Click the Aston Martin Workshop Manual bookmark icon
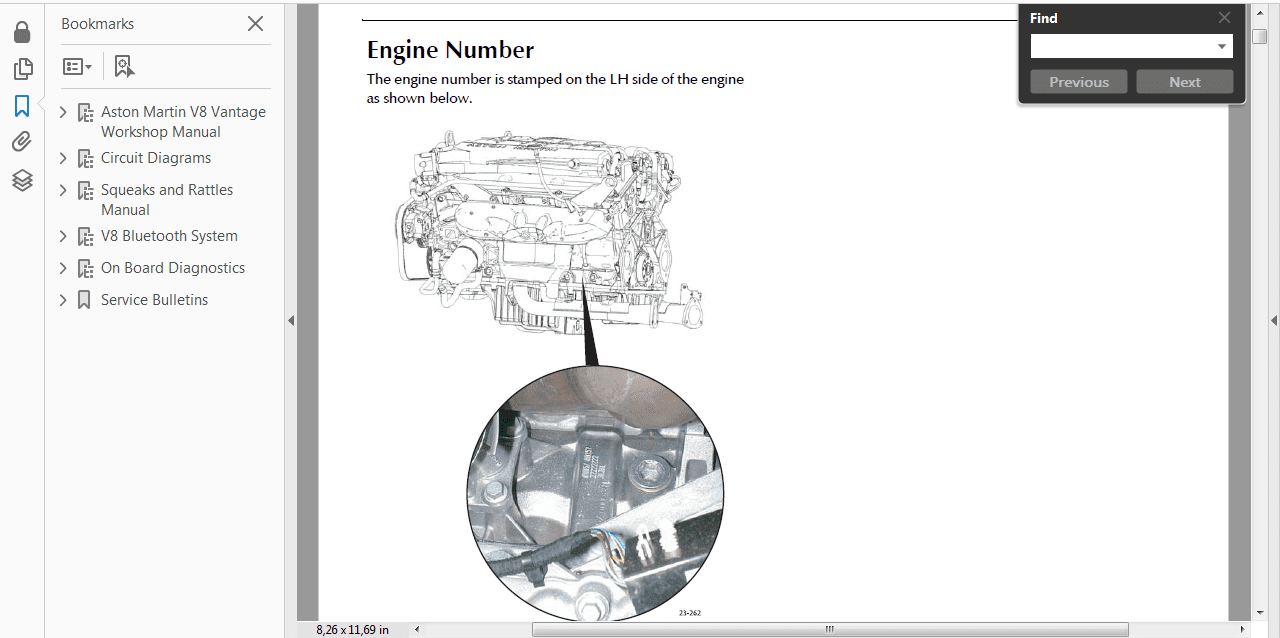Screen dimensions: 1280x638 85,113
